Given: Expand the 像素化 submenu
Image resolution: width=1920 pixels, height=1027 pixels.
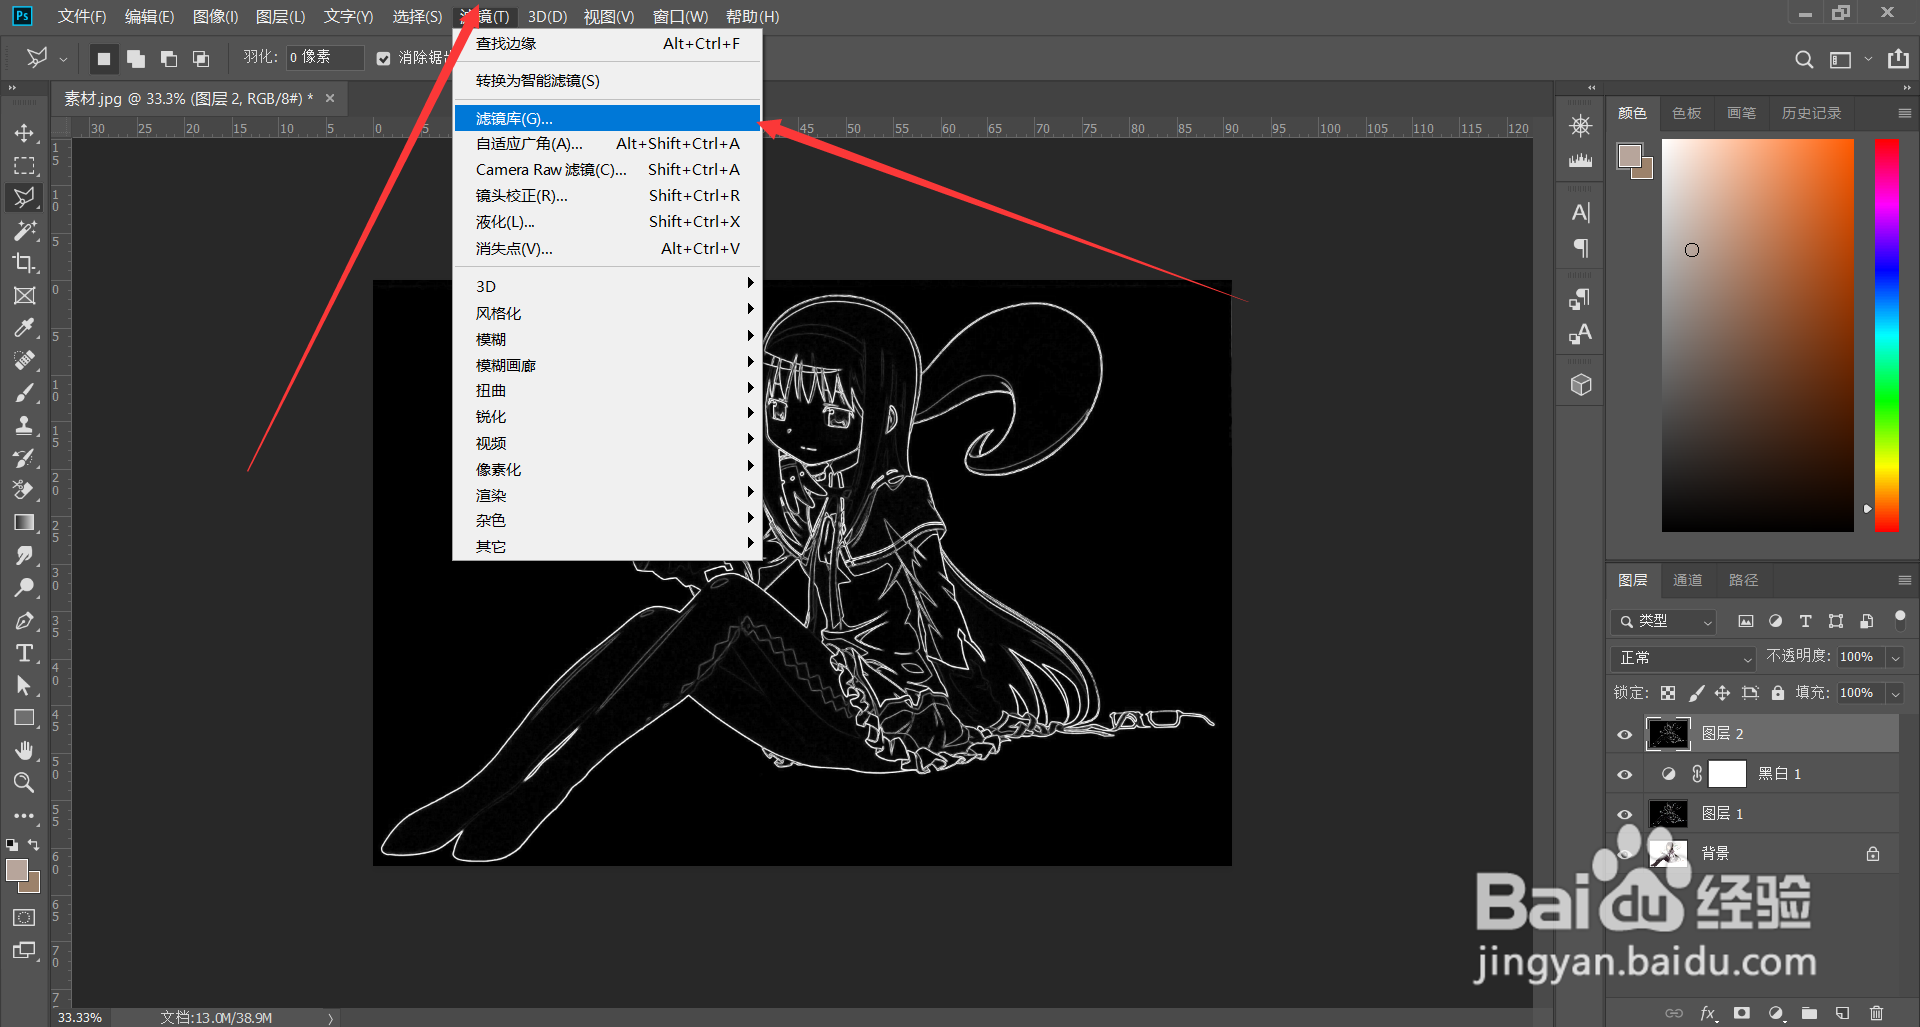Looking at the screenshot, I should 607,469.
